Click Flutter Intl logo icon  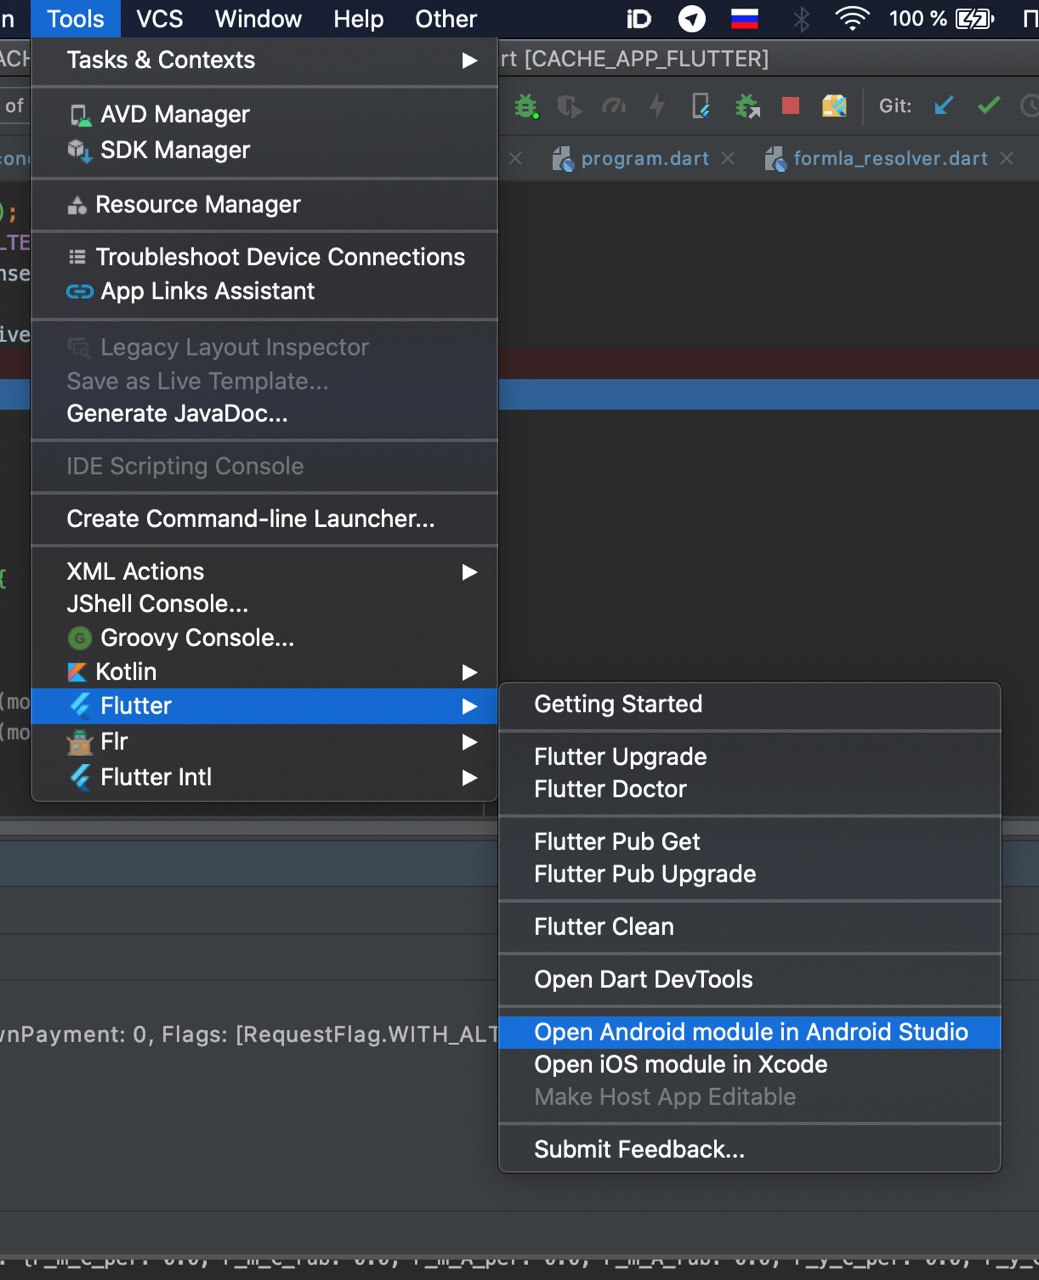[80, 777]
